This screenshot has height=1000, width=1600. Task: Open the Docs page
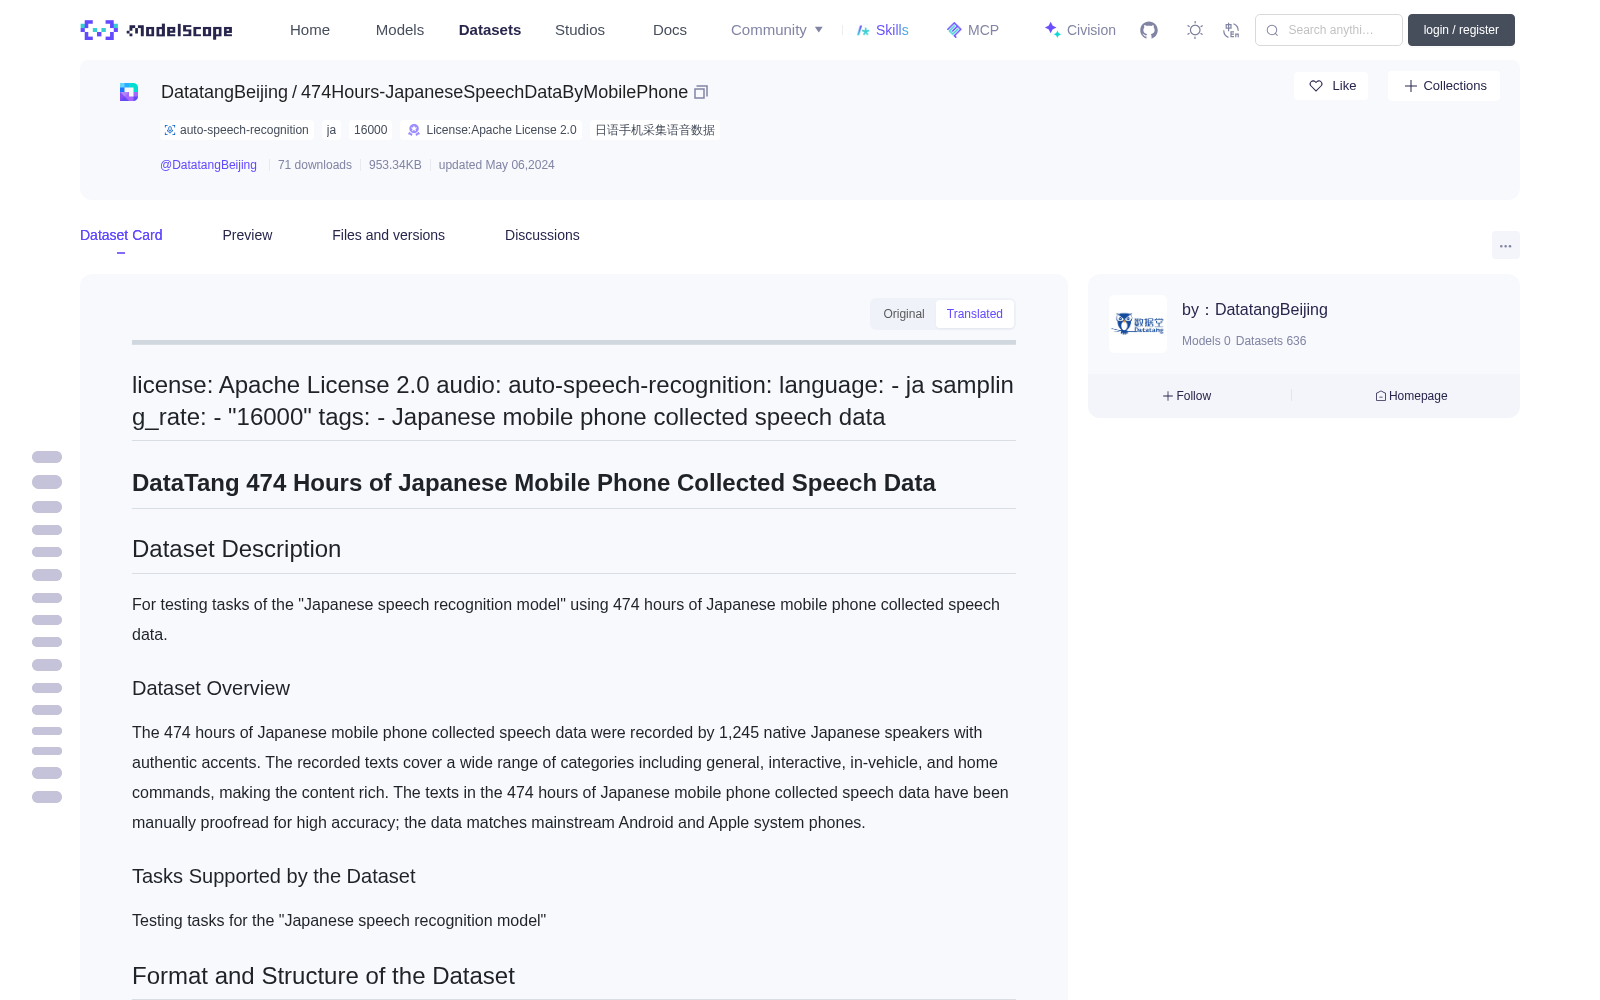(x=670, y=30)
